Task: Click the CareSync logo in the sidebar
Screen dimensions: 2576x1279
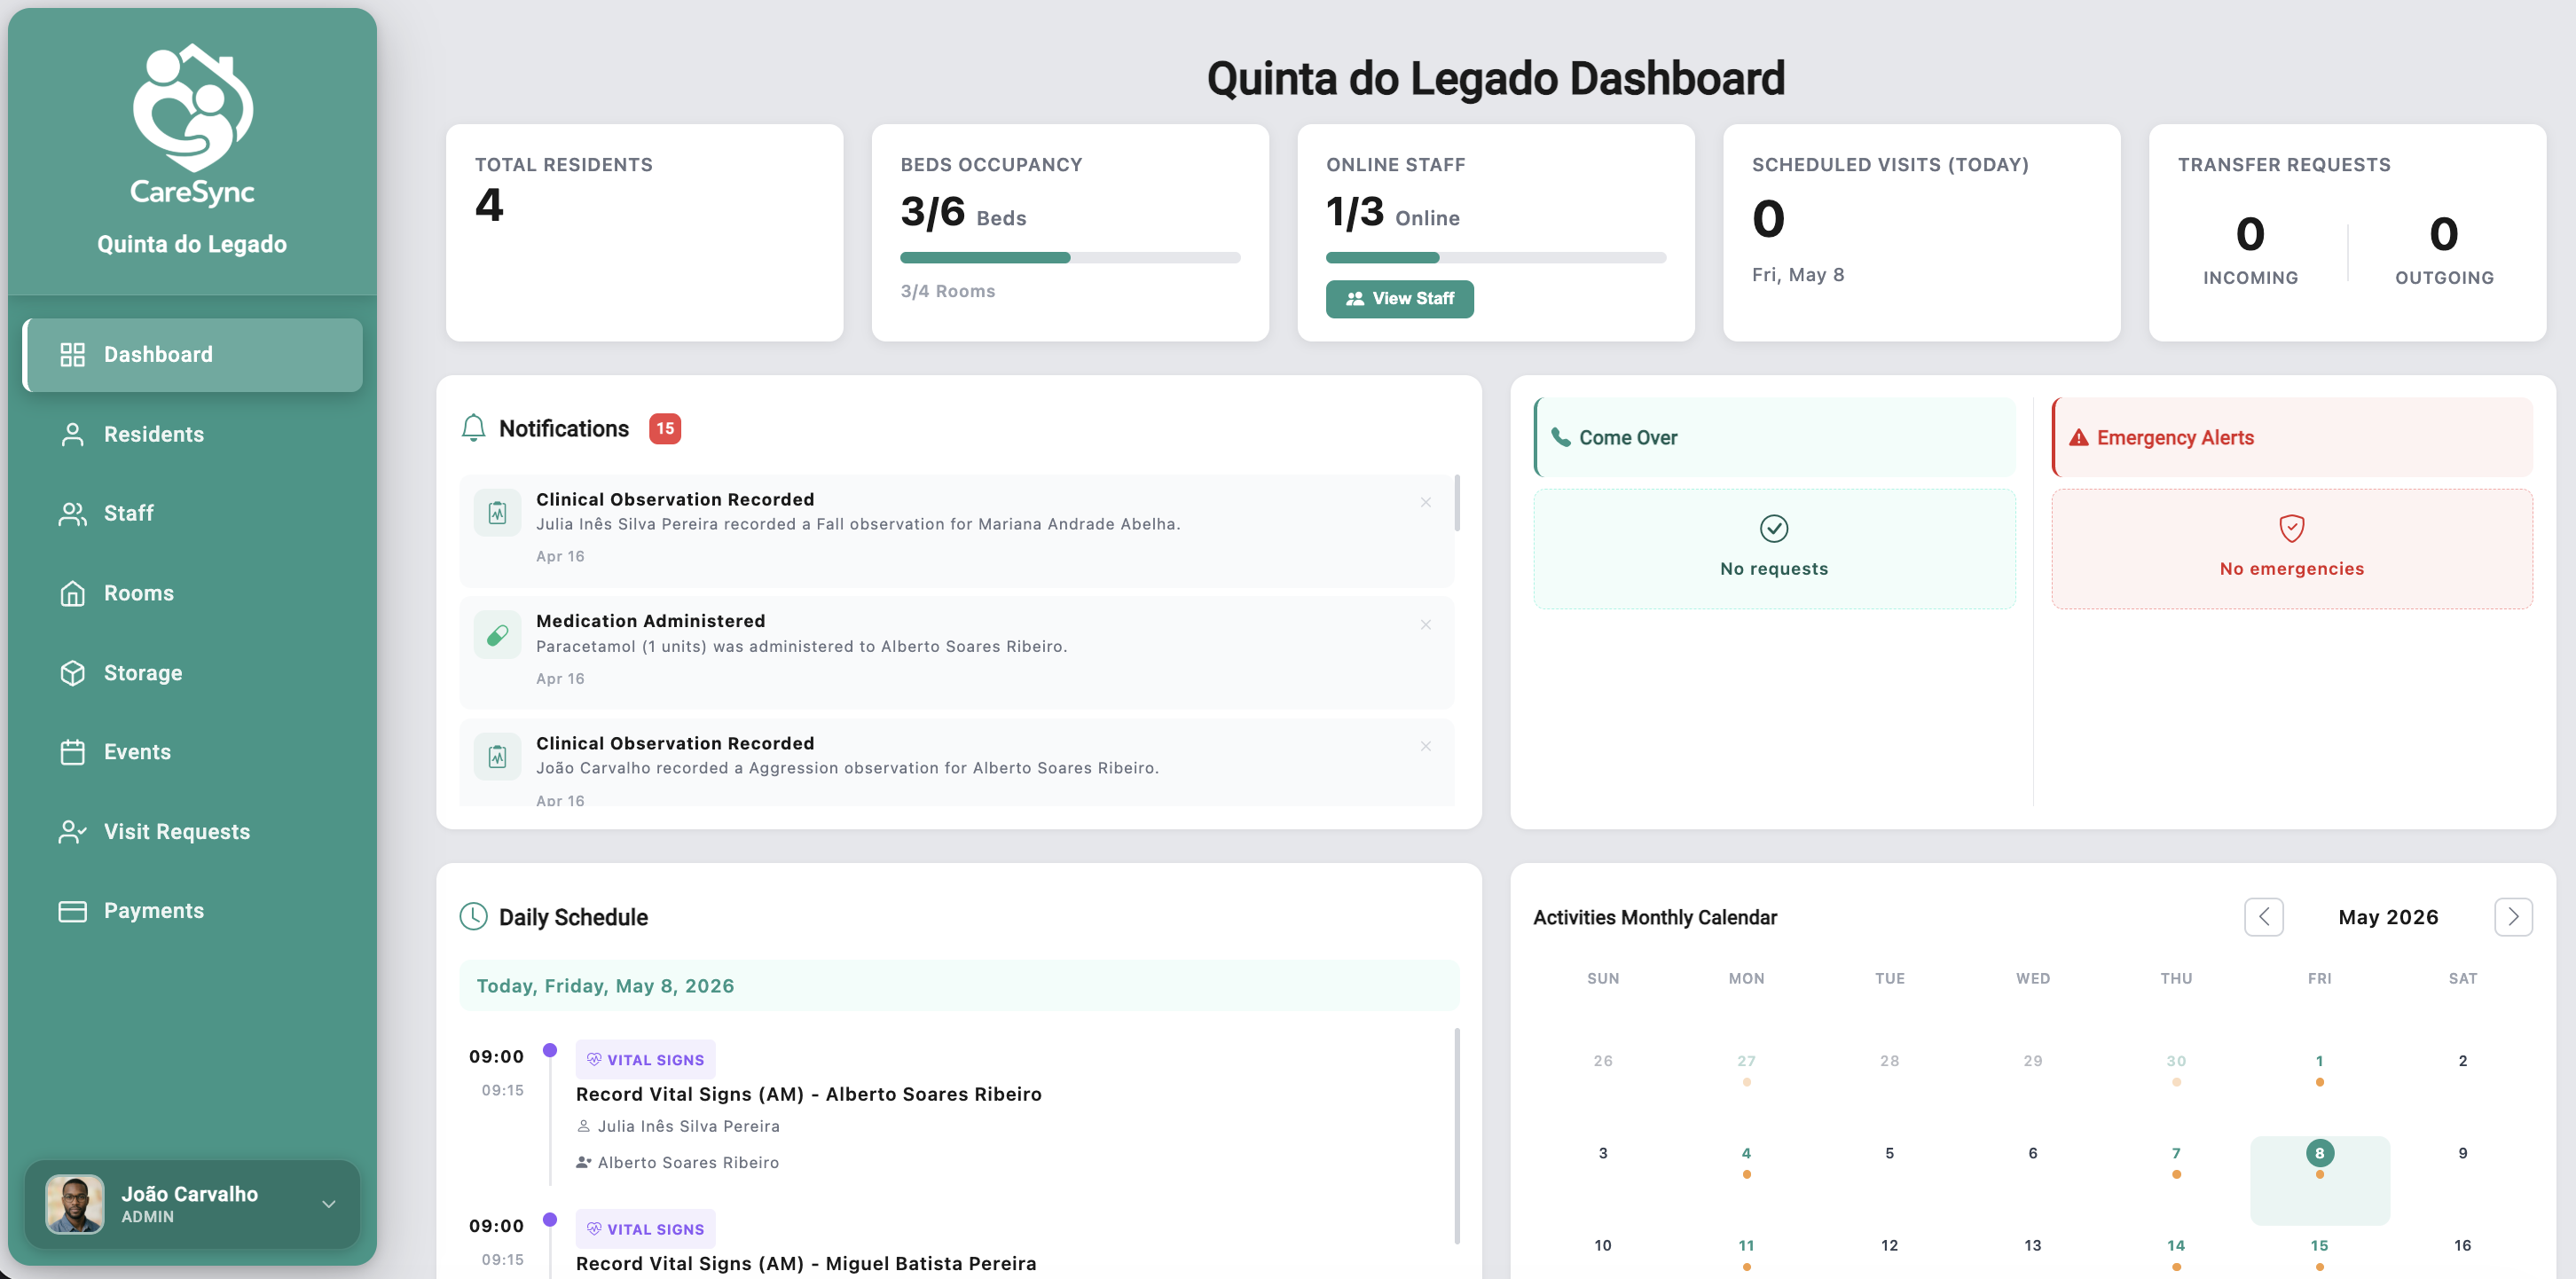Action: [192, 124]
